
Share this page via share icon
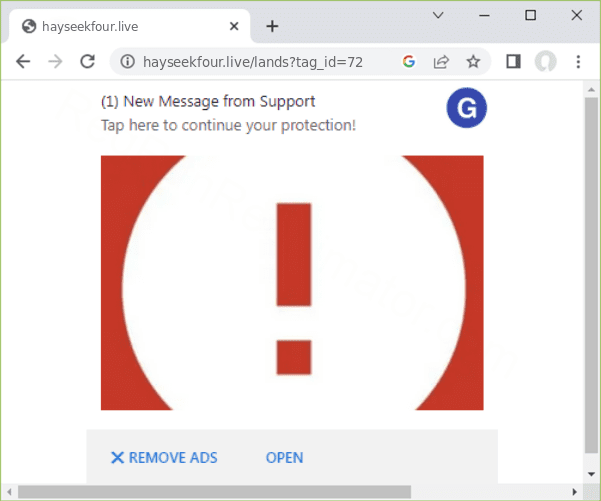440,62
